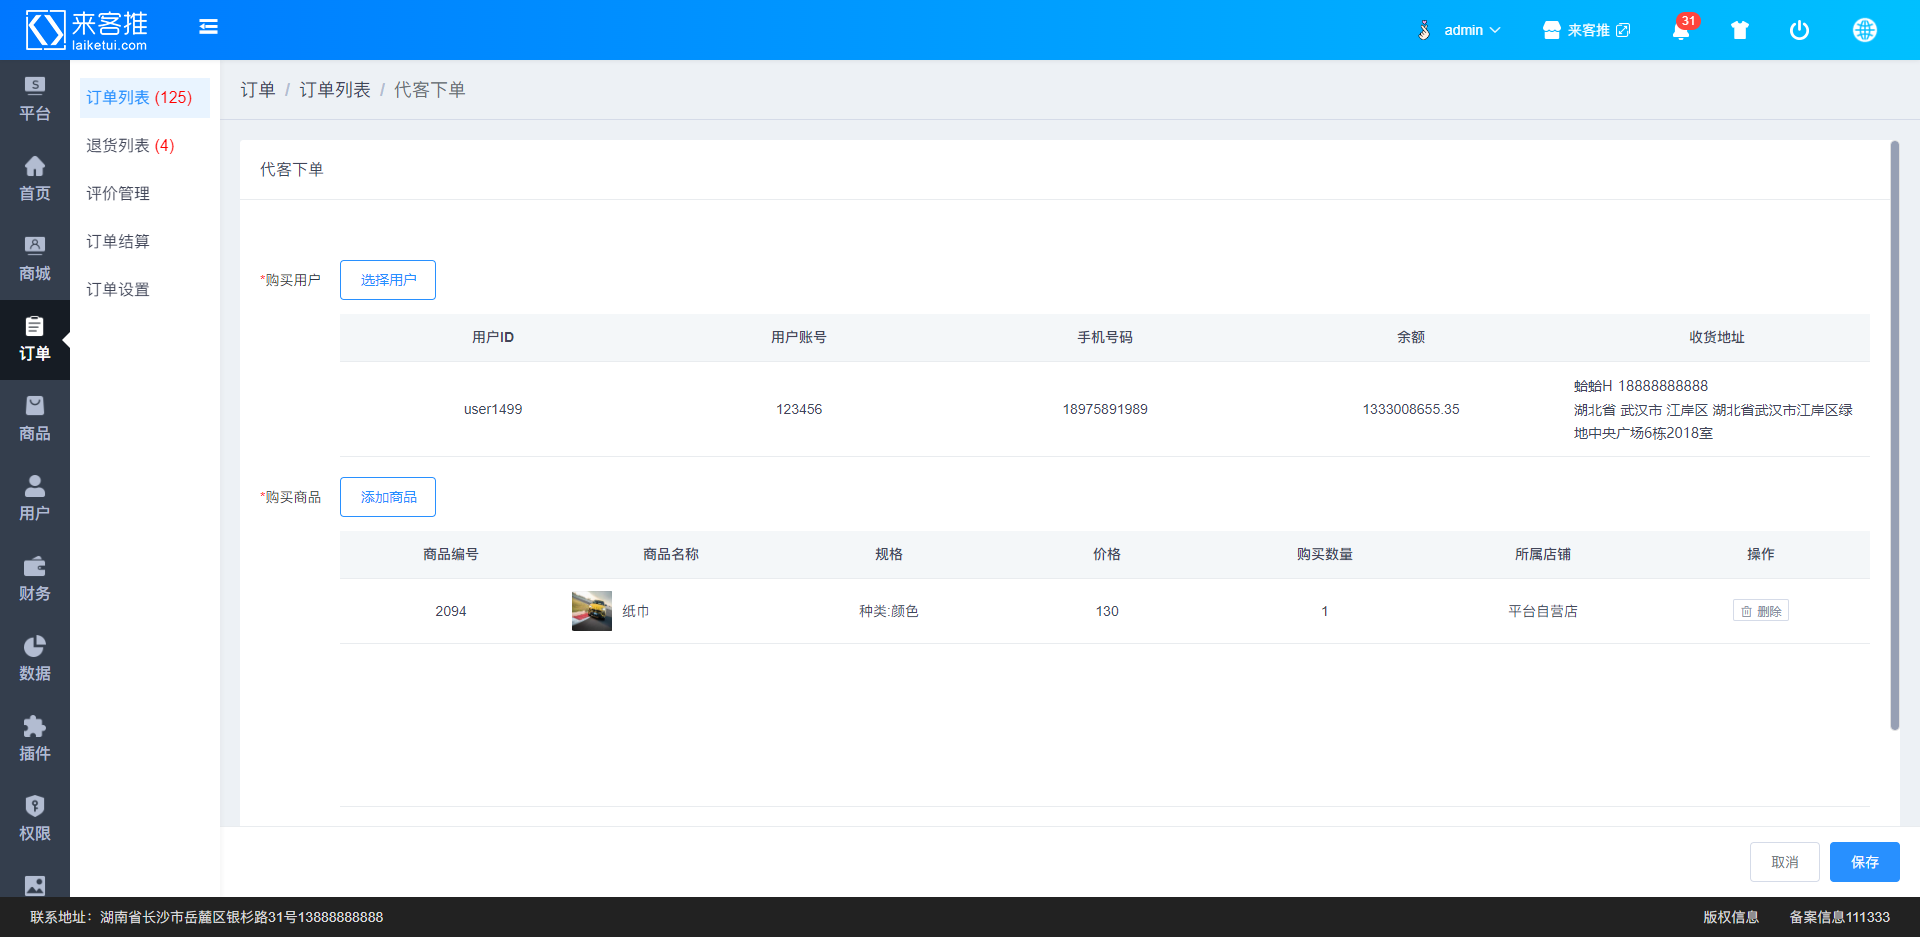Go to 平台 in sidebar
This screenshot has height=937, width=1920.
click(x=35, y=100)
